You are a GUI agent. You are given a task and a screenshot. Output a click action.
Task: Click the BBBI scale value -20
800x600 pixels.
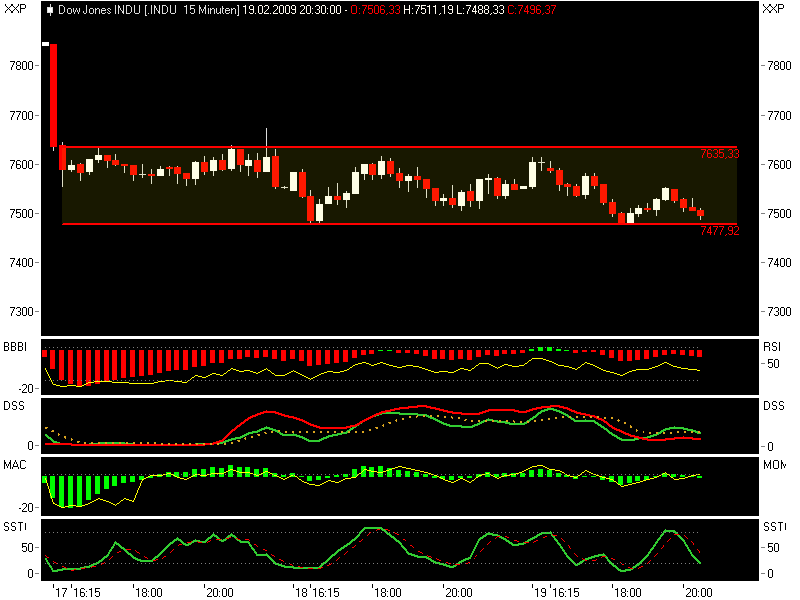pos(26,389)
